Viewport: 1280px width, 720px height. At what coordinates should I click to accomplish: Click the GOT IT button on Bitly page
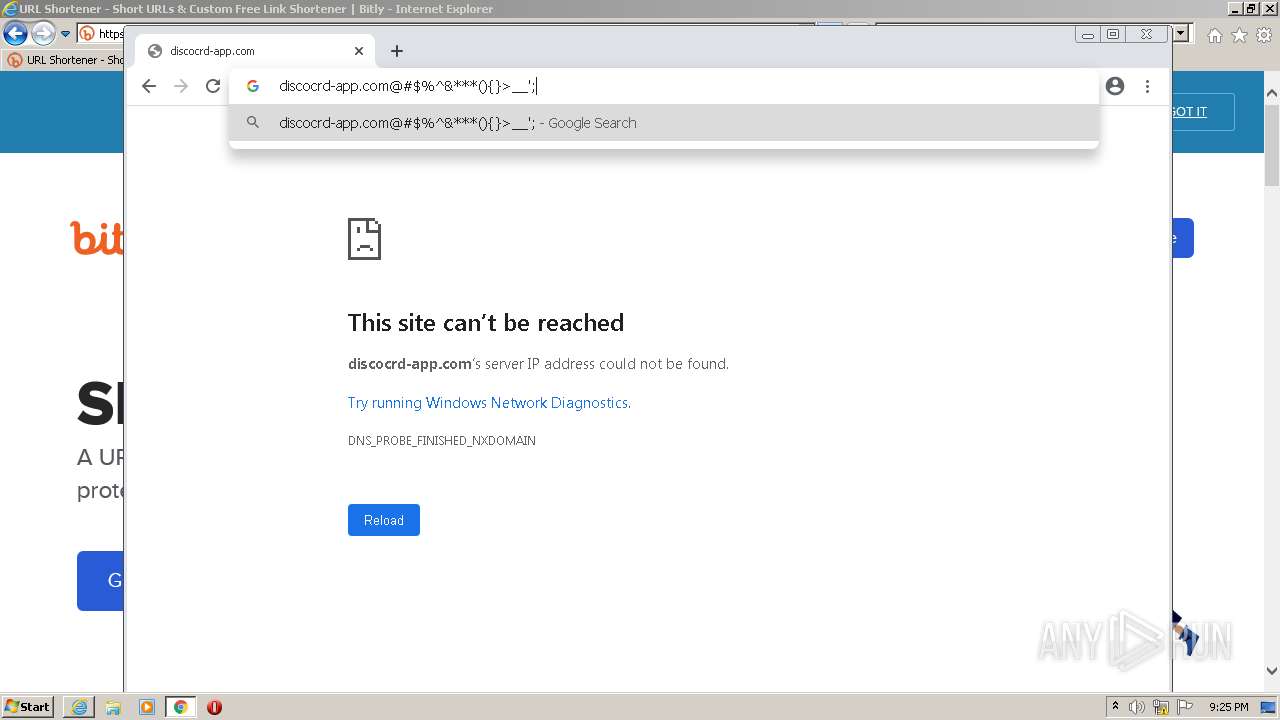(x=1203, y=112)
